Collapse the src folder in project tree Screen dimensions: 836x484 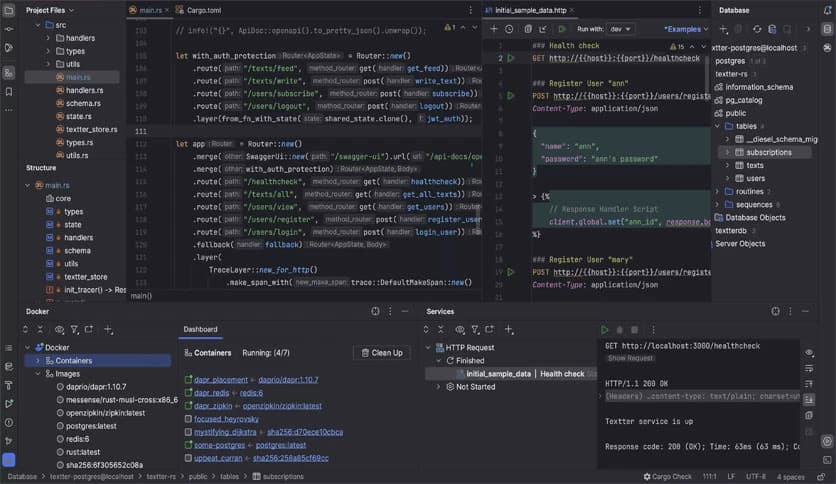tap(37, 25)
